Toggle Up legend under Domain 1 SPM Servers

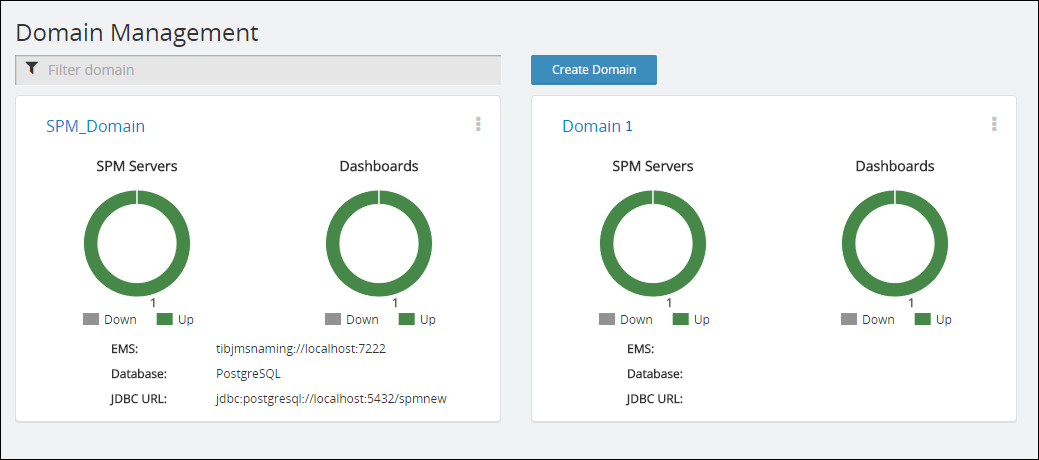[x=691, y=319]
